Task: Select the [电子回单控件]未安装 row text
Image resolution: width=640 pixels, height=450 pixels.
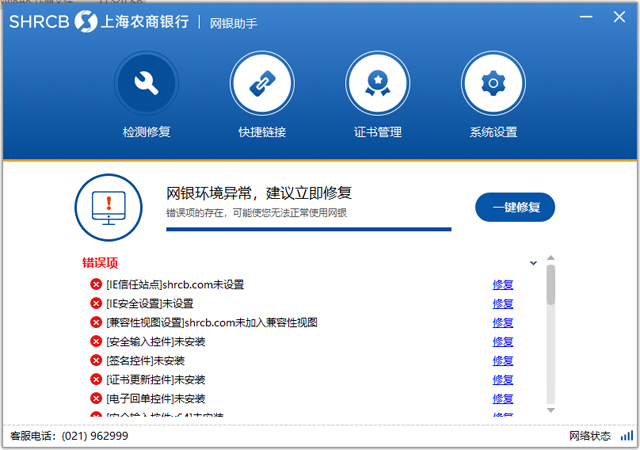Action: [x=156, y=398]
